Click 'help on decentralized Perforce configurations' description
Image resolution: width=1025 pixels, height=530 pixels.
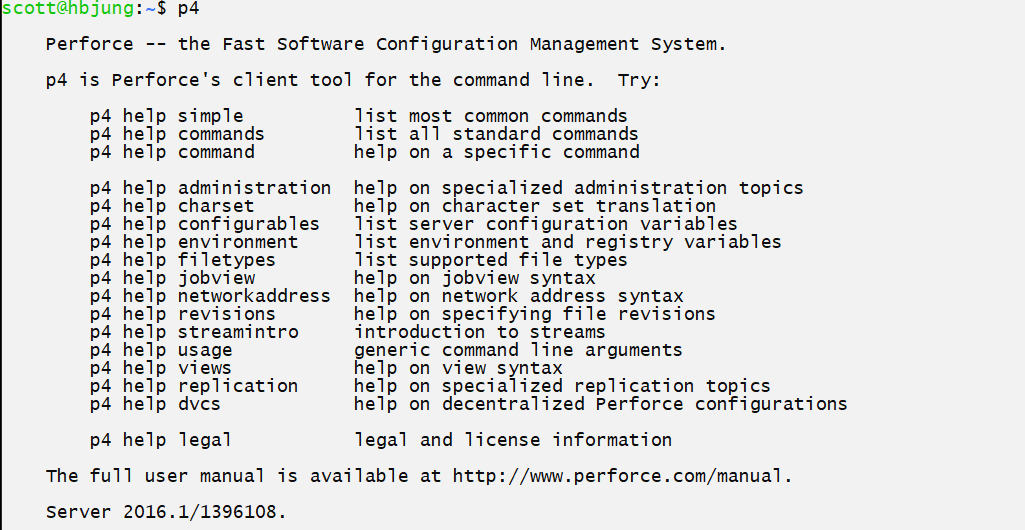601,404
